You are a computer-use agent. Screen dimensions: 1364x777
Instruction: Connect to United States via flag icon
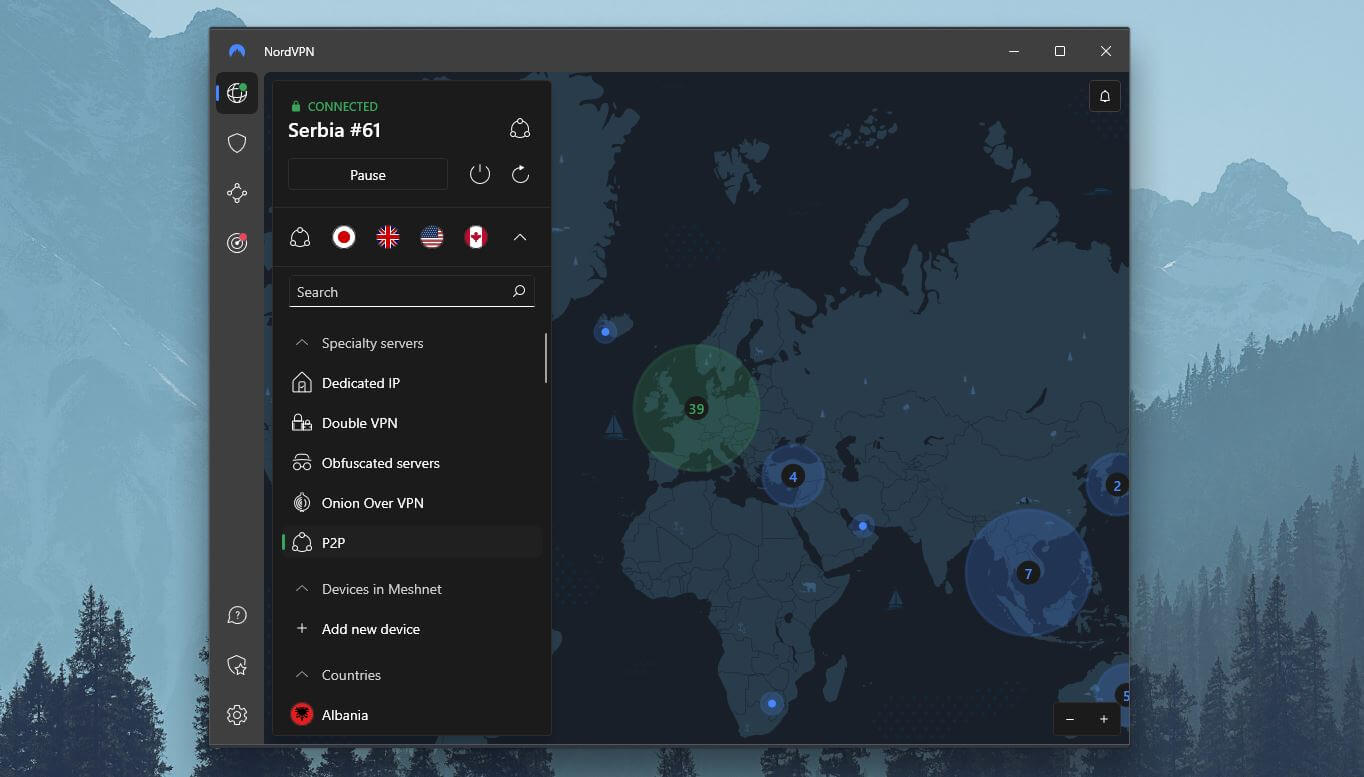click(x=432, y=237)
